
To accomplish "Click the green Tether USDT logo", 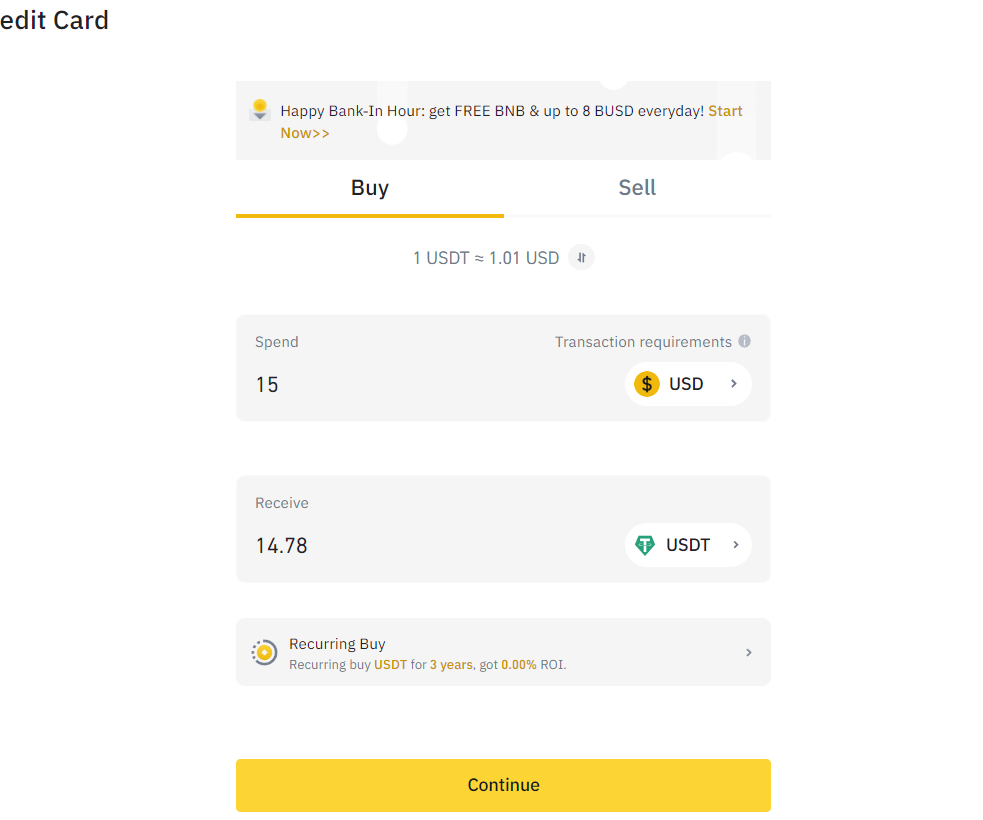I will [645, 545].
